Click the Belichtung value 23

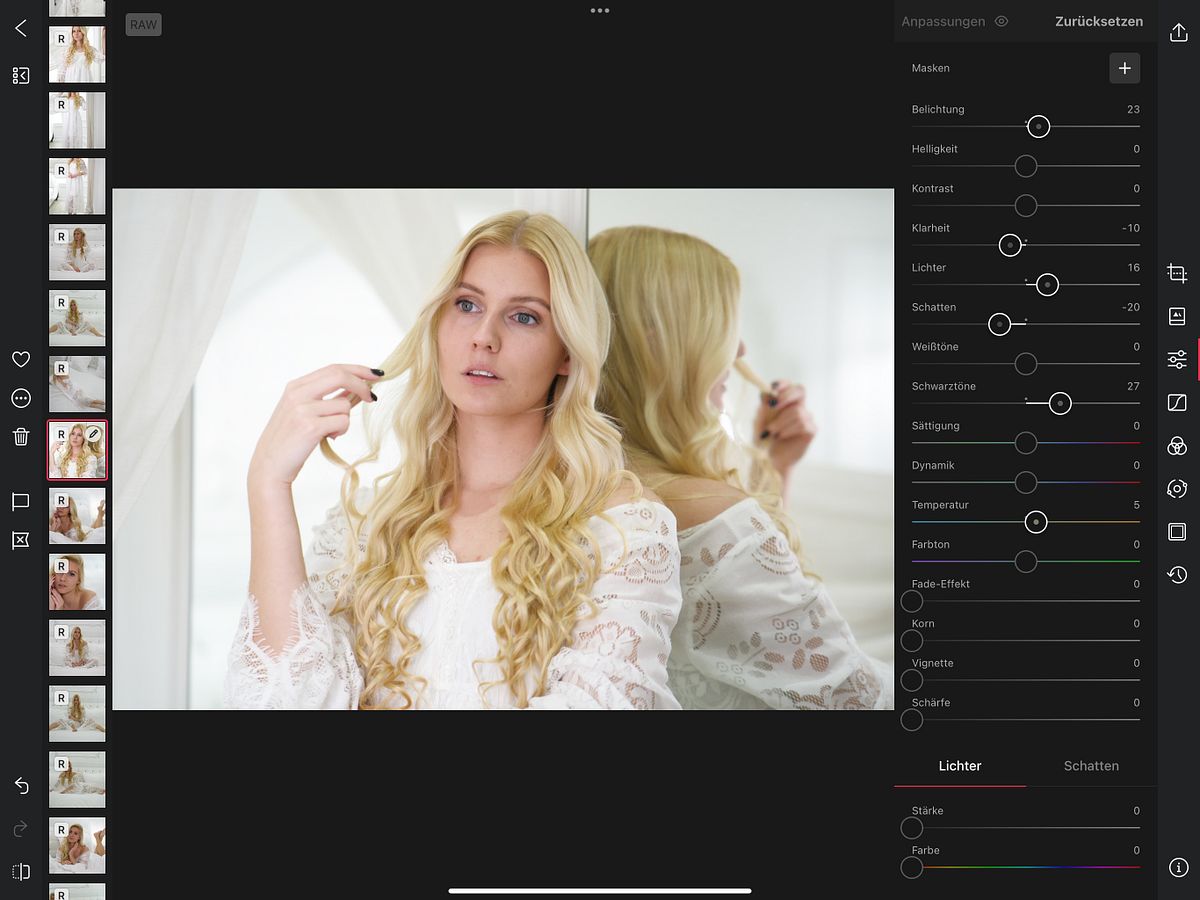click(1133, 109)
